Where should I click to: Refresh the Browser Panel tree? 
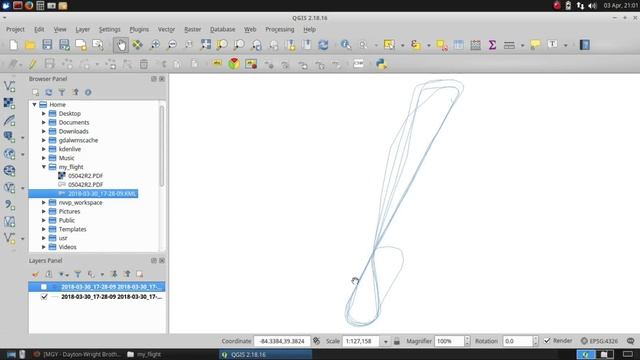pyautogui.click(x=49, y=92)
